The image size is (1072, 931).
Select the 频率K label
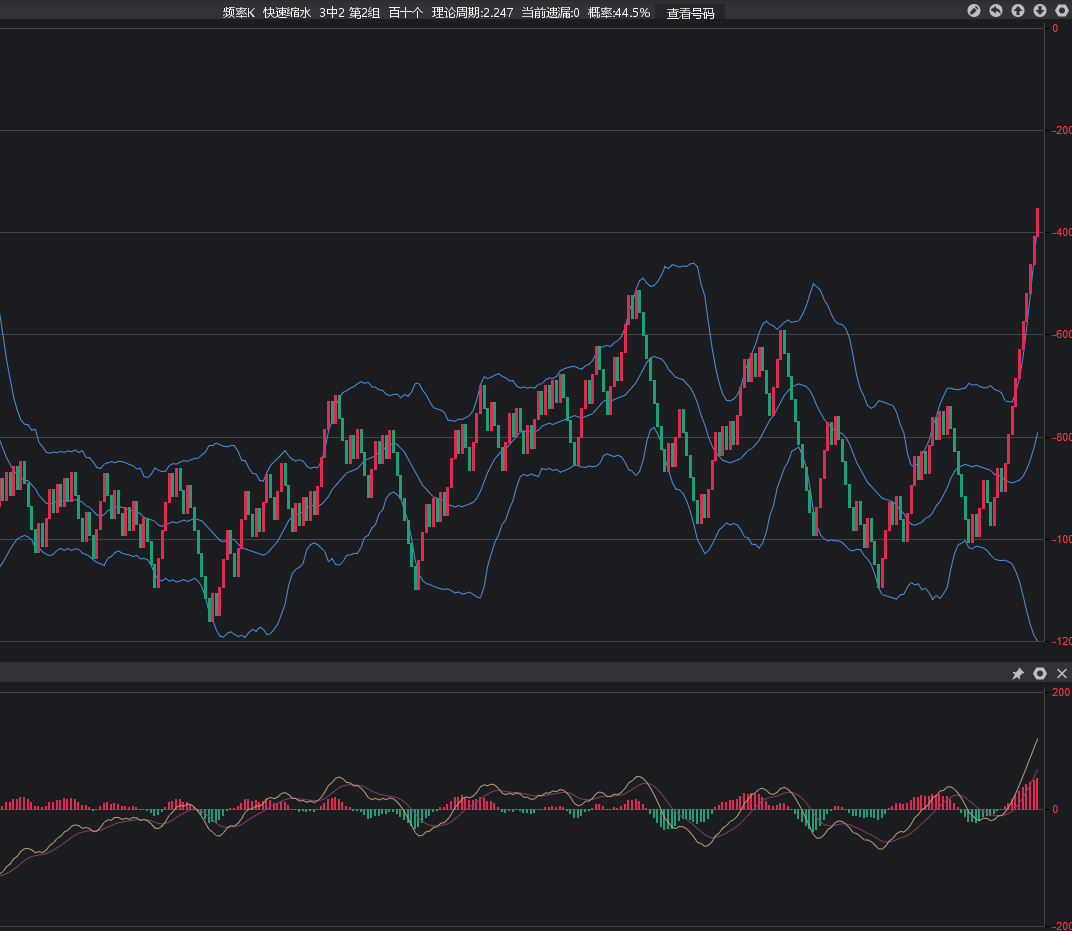(x=239, y=13)
